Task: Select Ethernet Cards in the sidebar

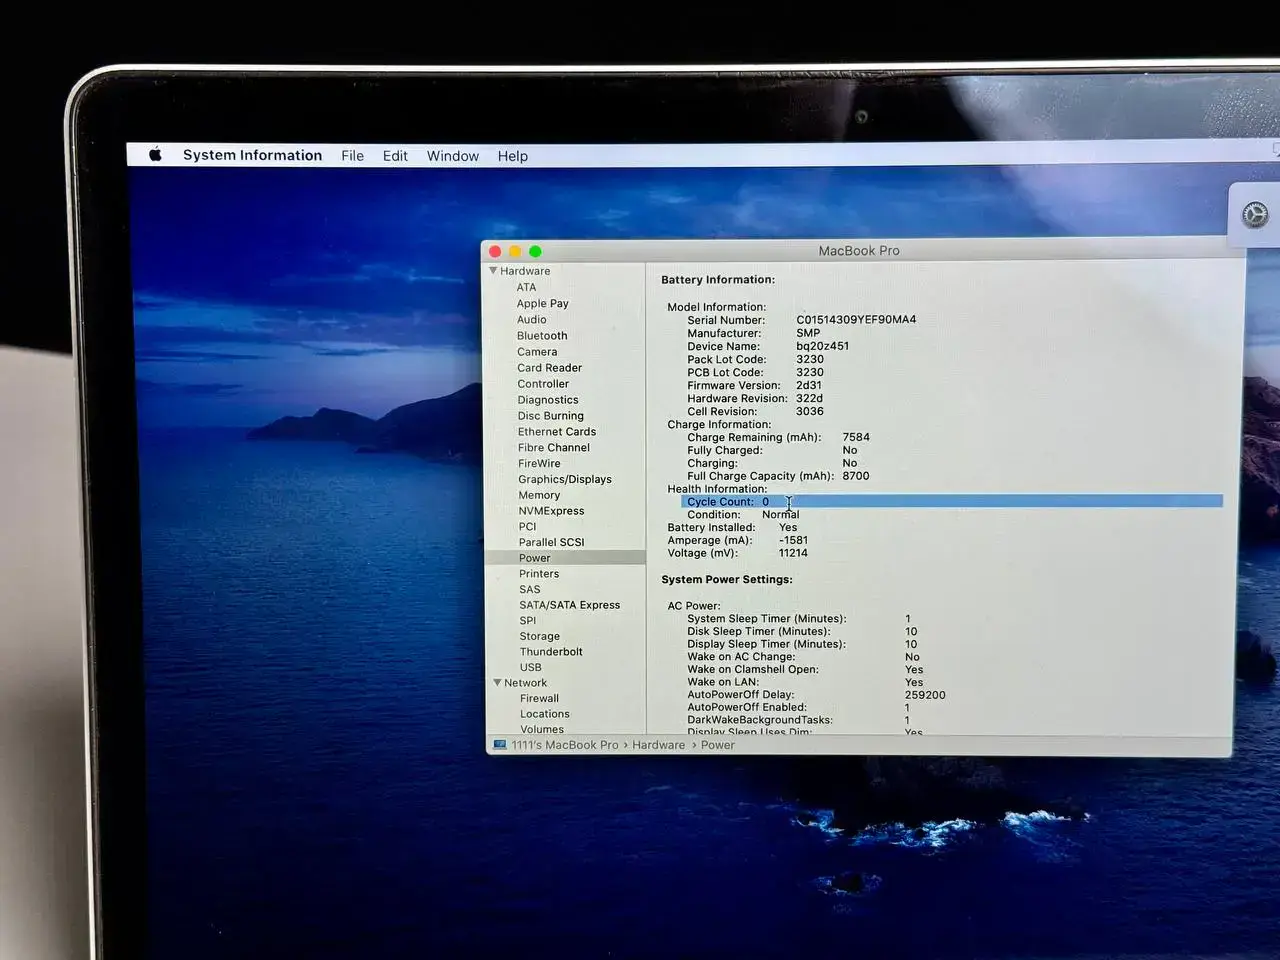Action: (x=557, y=432)
